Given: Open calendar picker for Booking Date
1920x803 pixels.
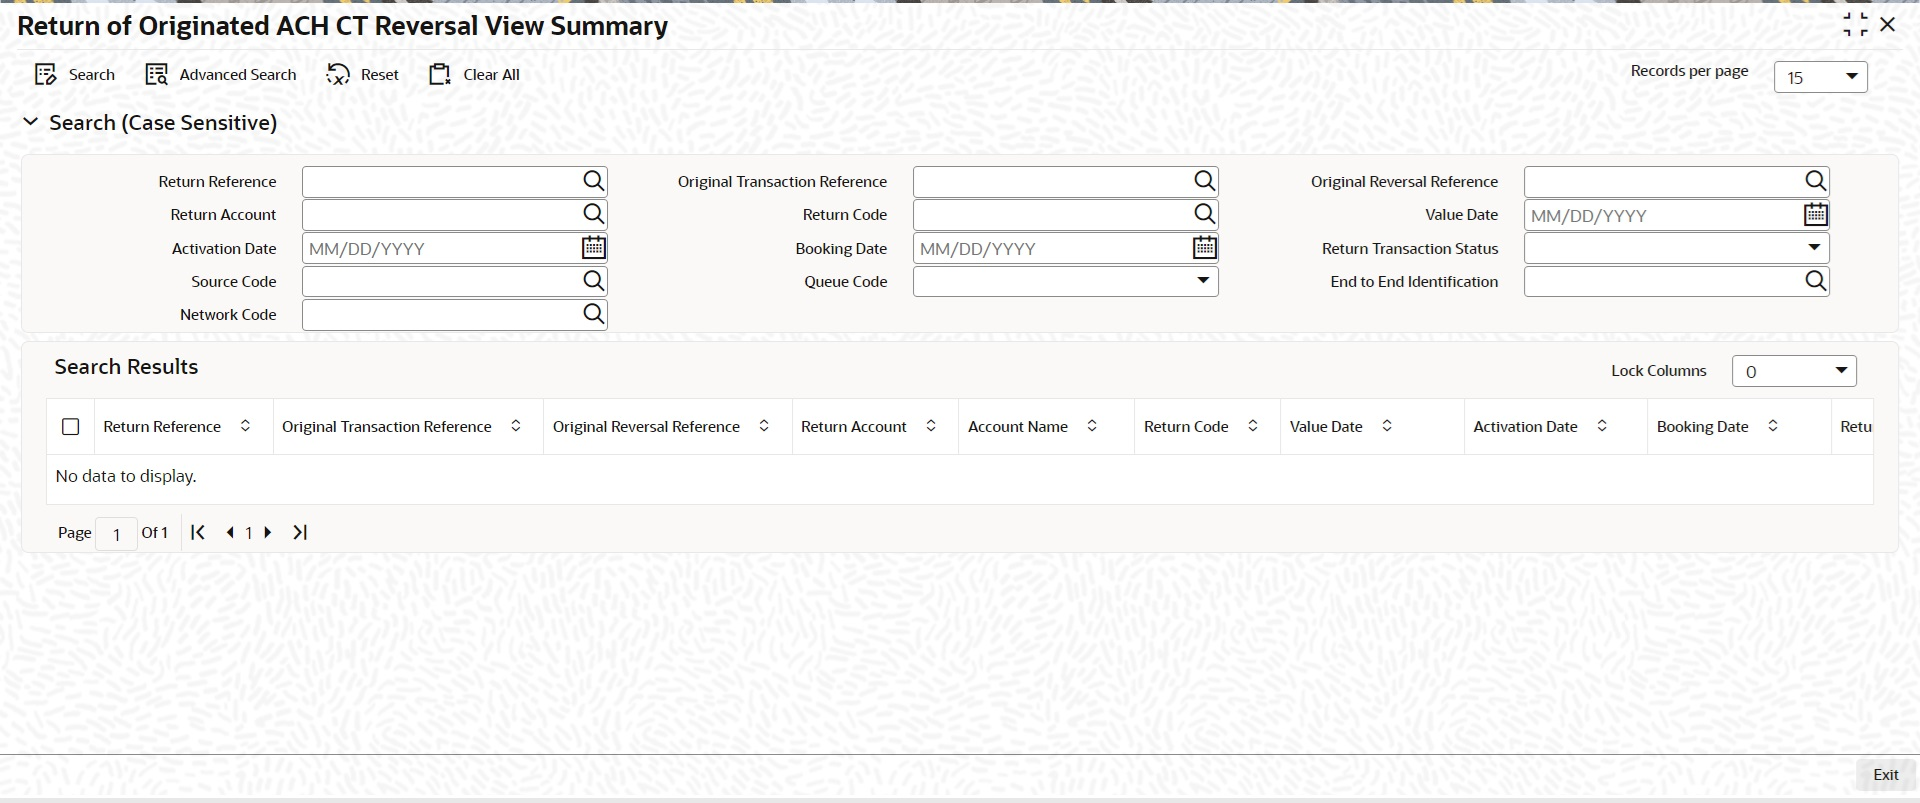Looking at the screenshot, I should (1205, 247).
